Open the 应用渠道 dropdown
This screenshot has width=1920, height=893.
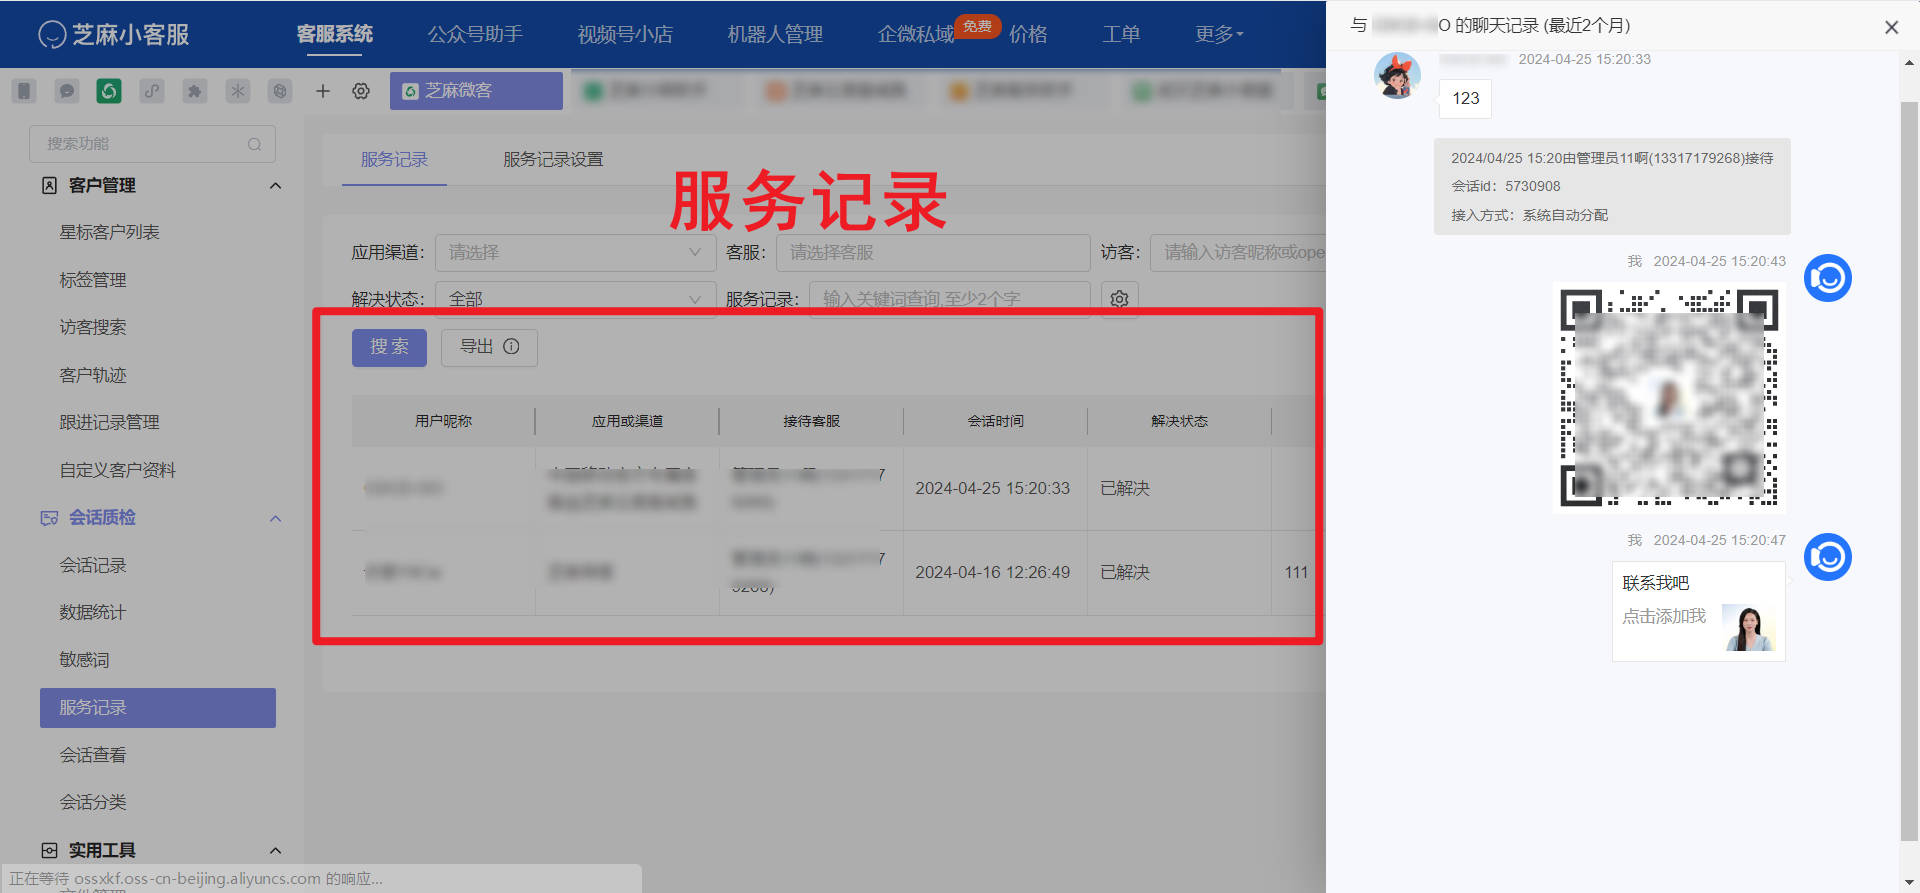(575, 253)
